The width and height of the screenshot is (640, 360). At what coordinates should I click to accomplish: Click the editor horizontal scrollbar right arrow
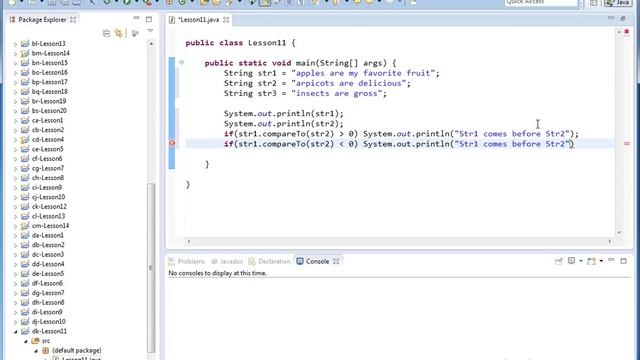coord(609,241)
